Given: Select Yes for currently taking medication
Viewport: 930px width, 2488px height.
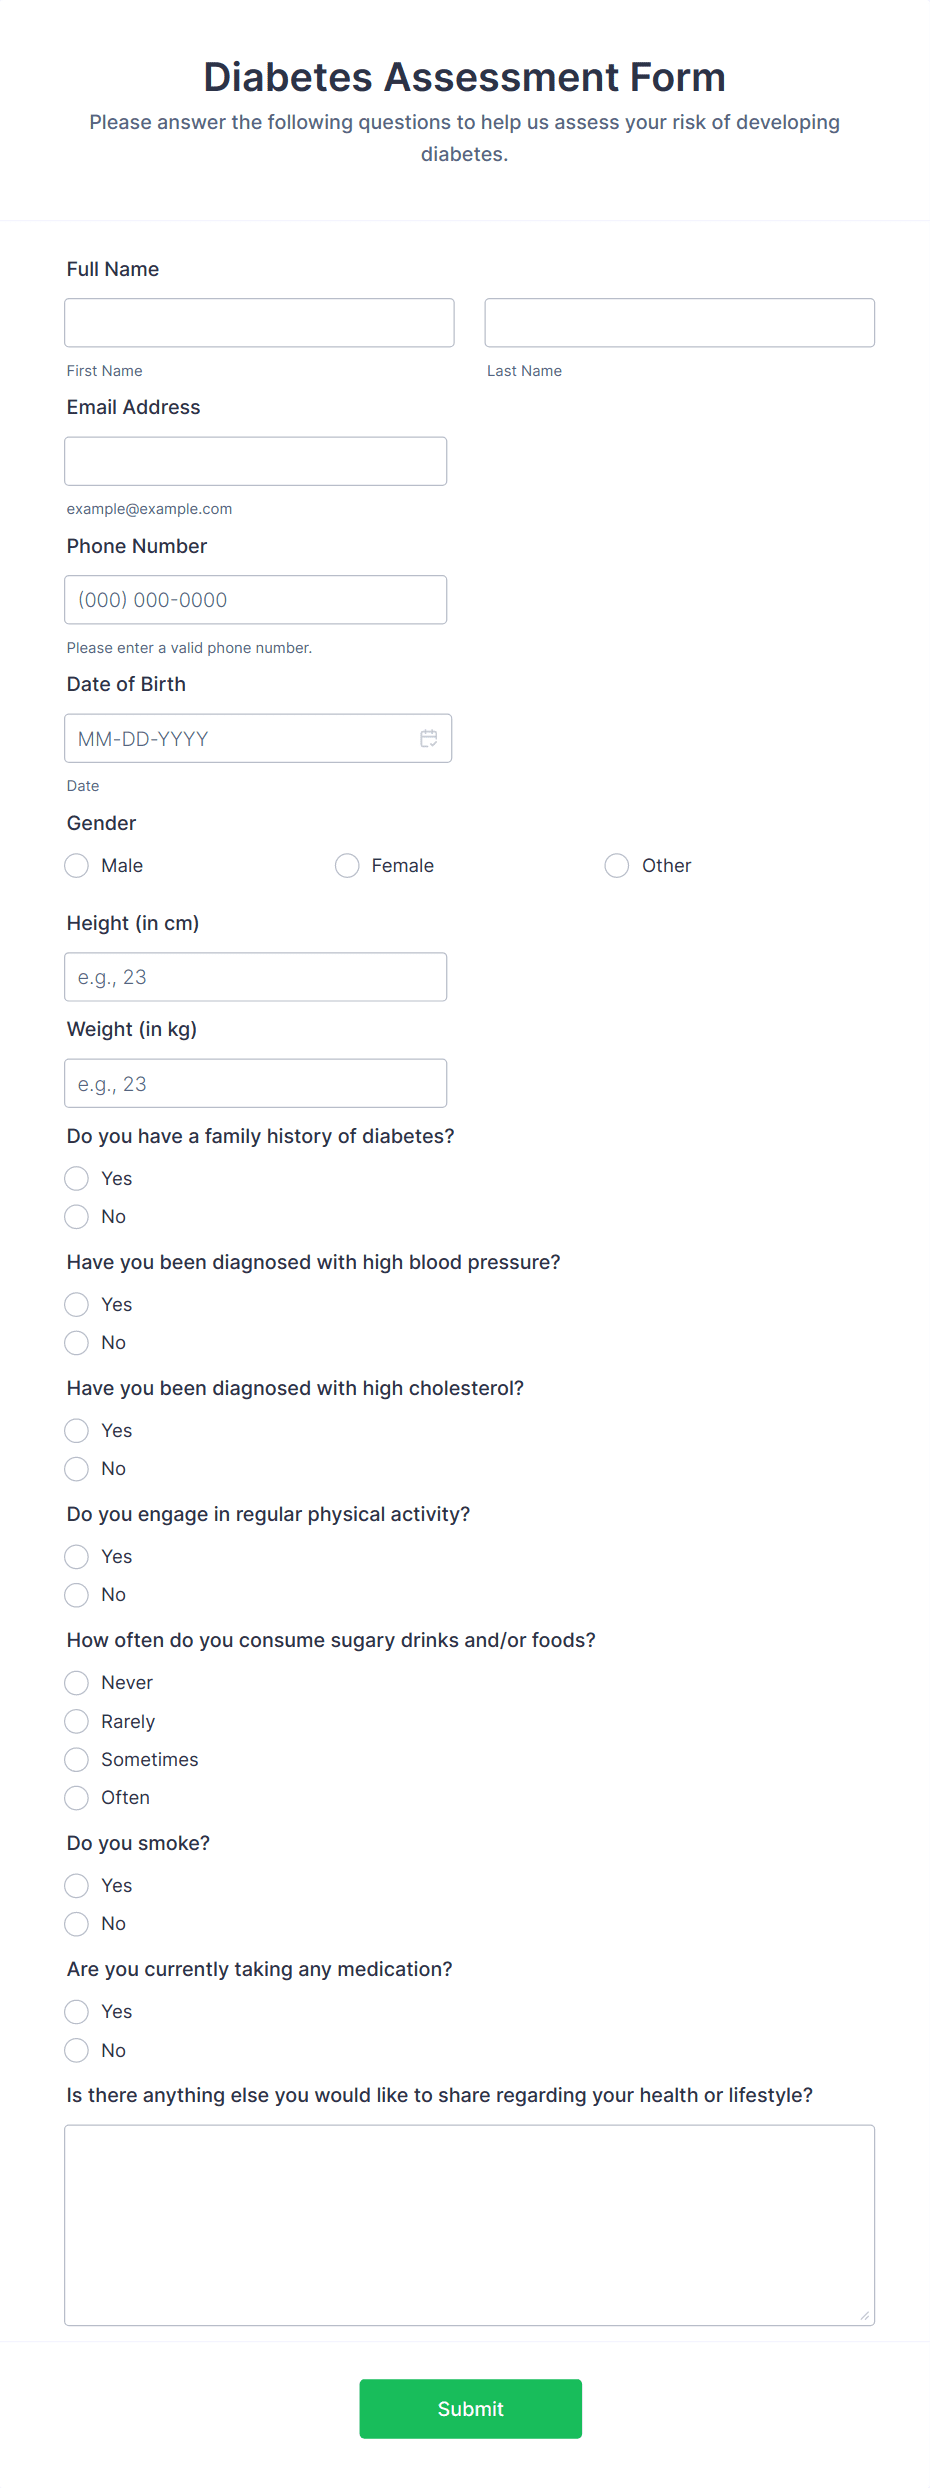Looking at the screenshot, I should [76, 2011].
